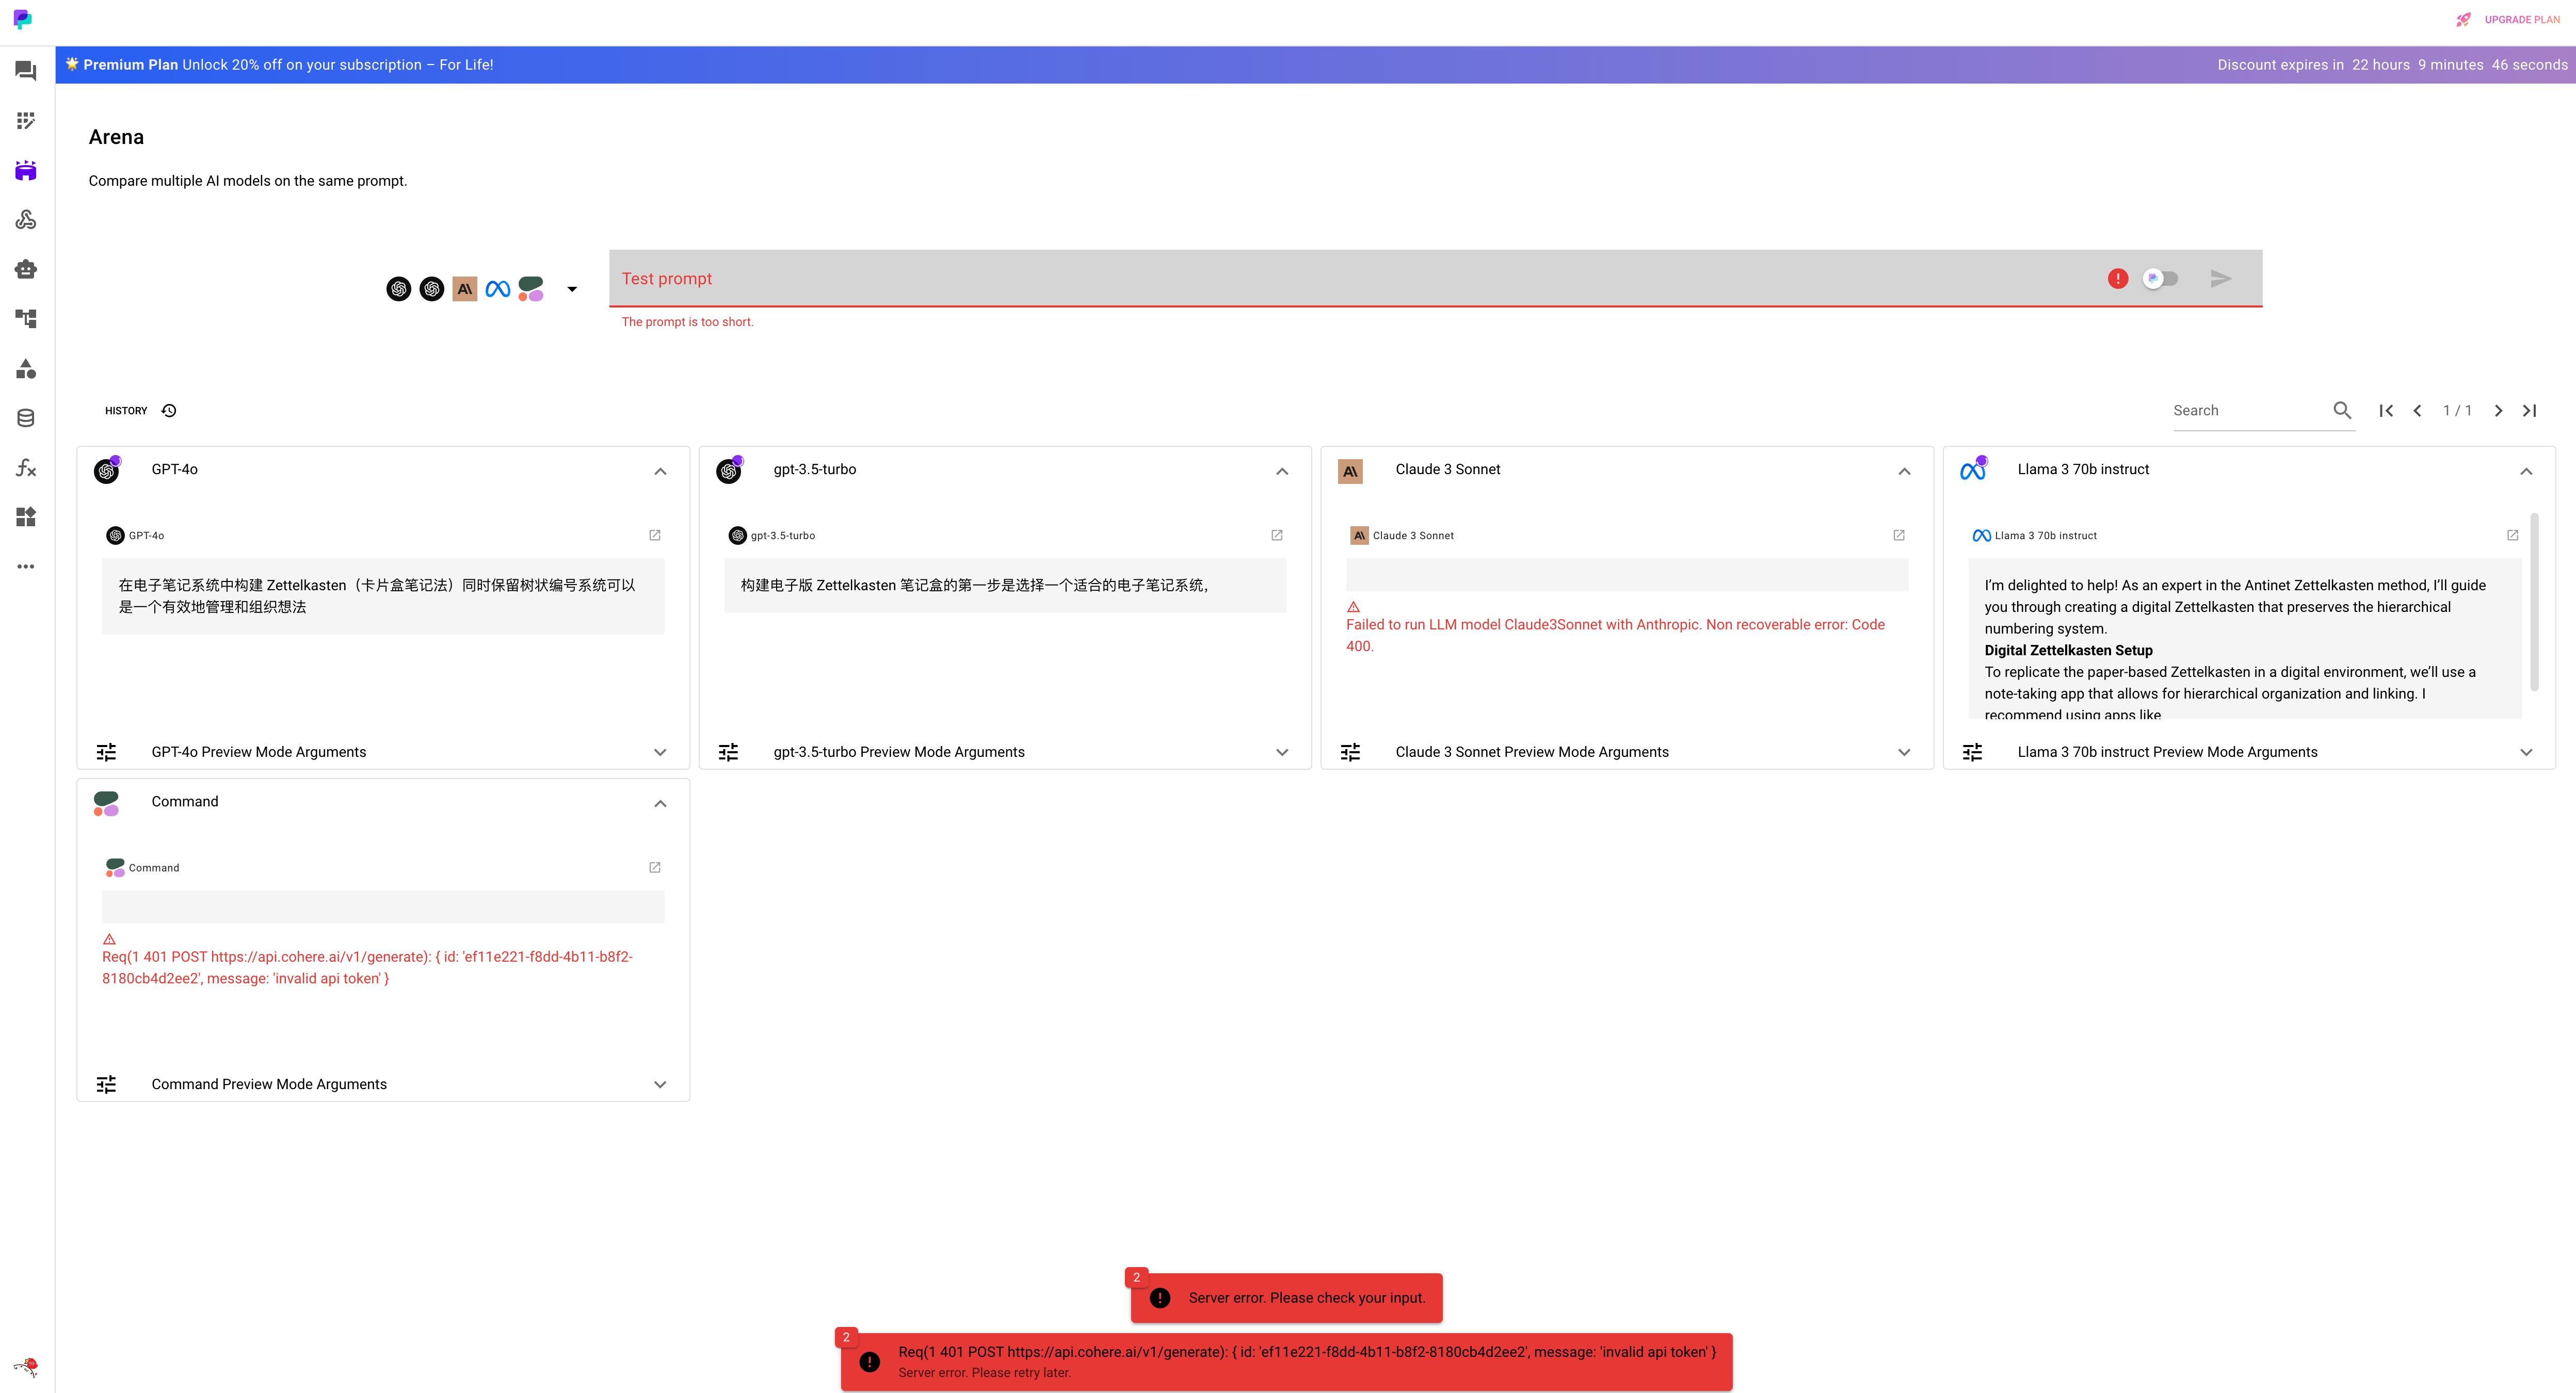
Task: Open the shapes icon in the sidebar
Action: coord(26,369)
